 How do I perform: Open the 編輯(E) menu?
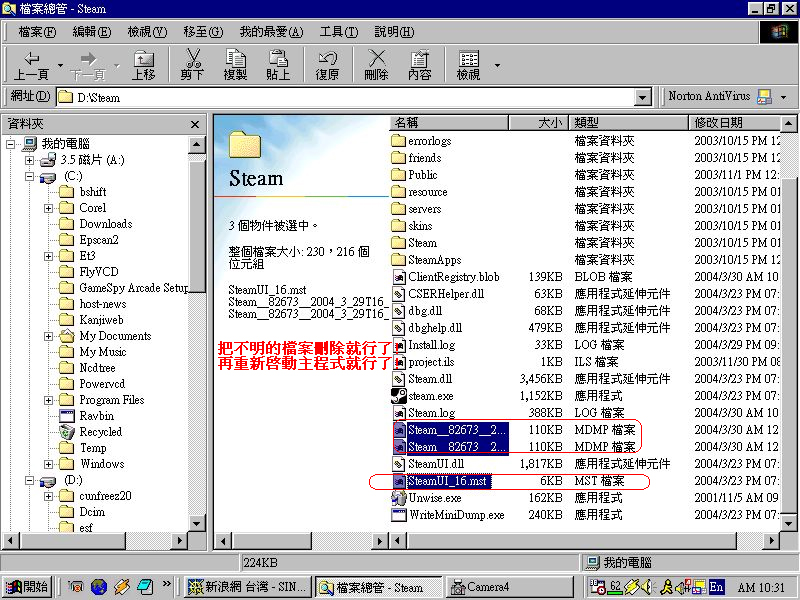point(92,32)
